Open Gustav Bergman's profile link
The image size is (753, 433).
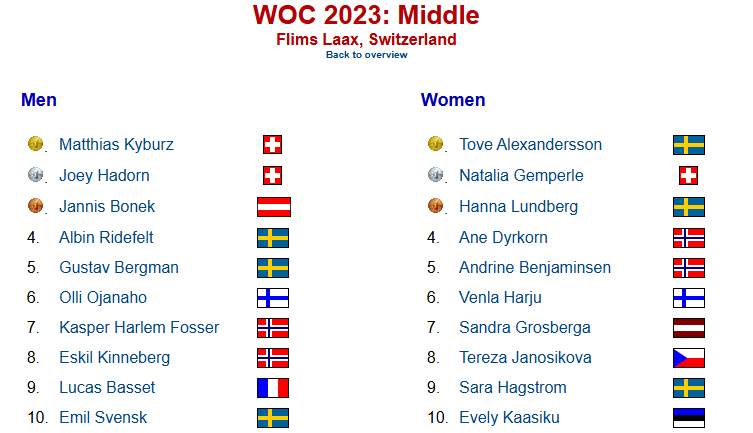coord(119,267)
